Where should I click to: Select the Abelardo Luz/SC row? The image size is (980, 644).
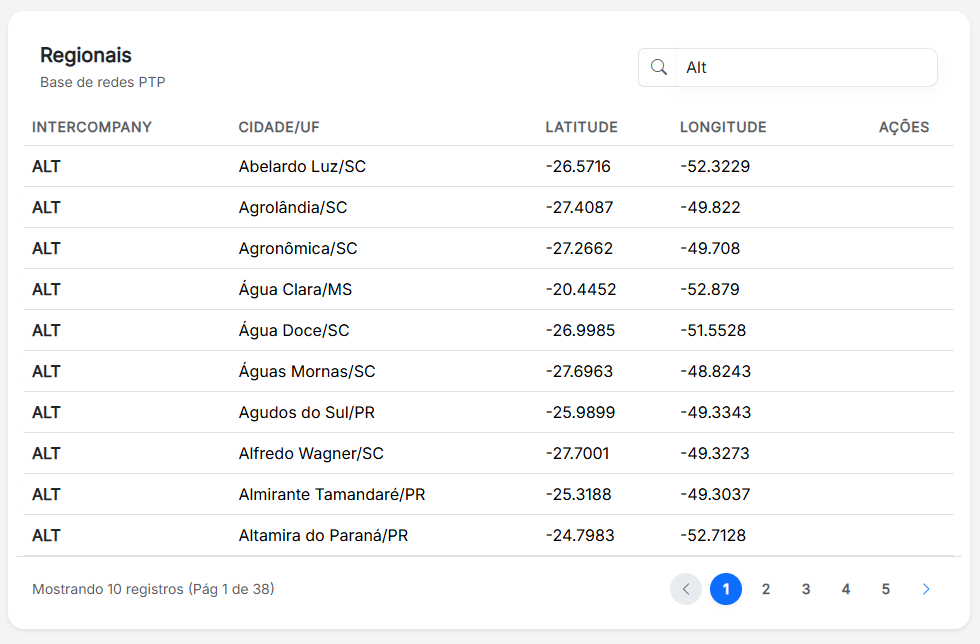click(302, 166)
